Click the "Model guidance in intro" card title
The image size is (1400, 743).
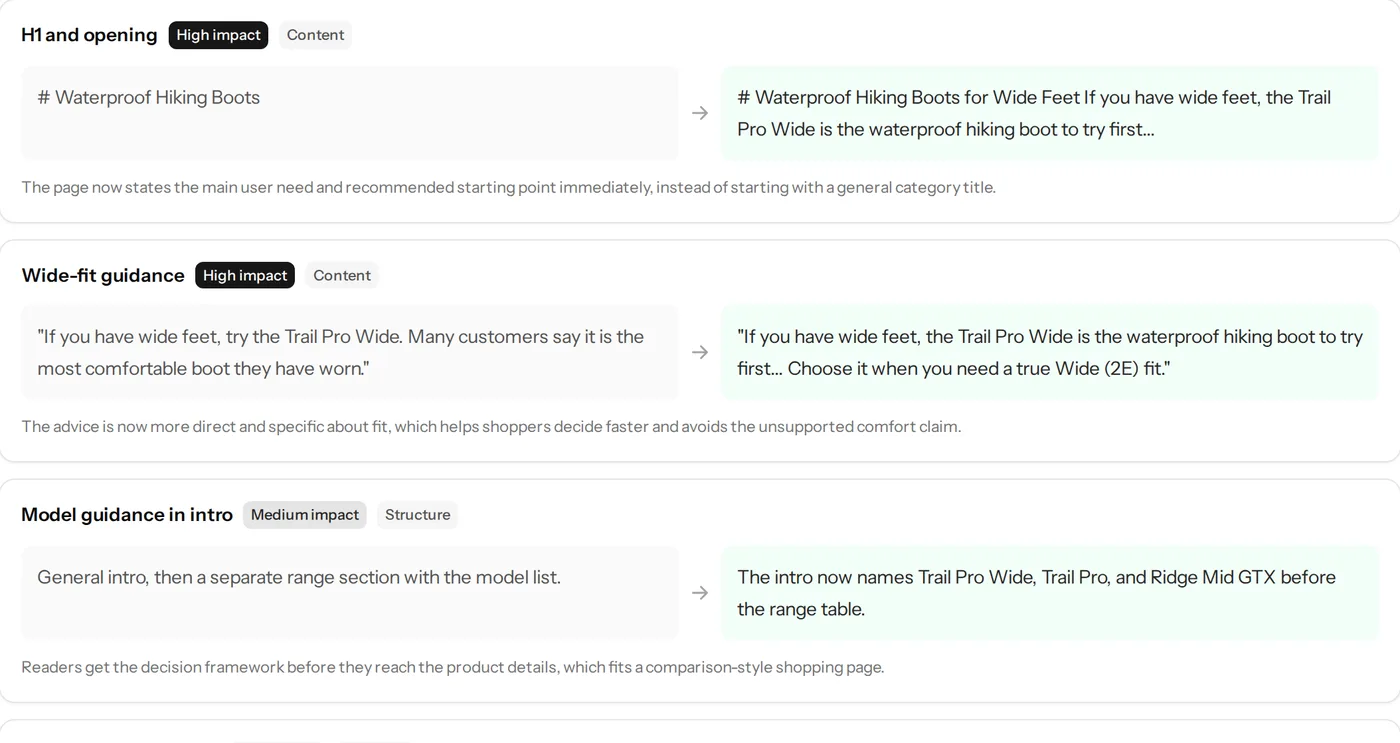(x=127, y=515)
